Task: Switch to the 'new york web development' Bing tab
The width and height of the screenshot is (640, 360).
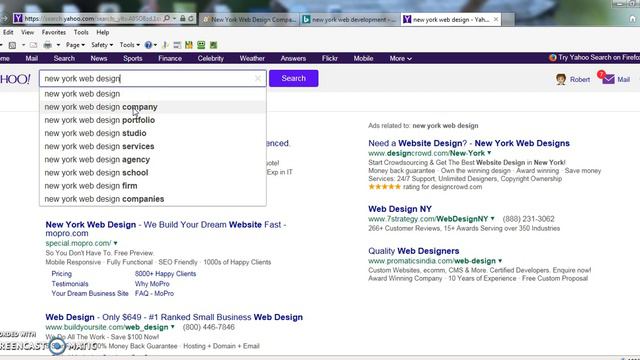Action: pos(349,19)
